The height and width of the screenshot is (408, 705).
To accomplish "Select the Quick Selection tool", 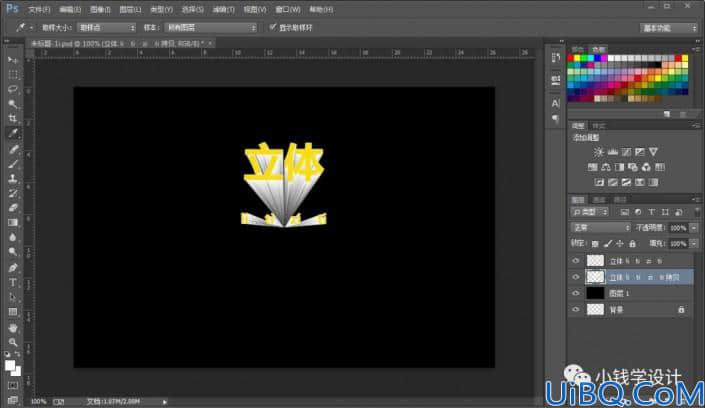I will (x=13, y=104).
